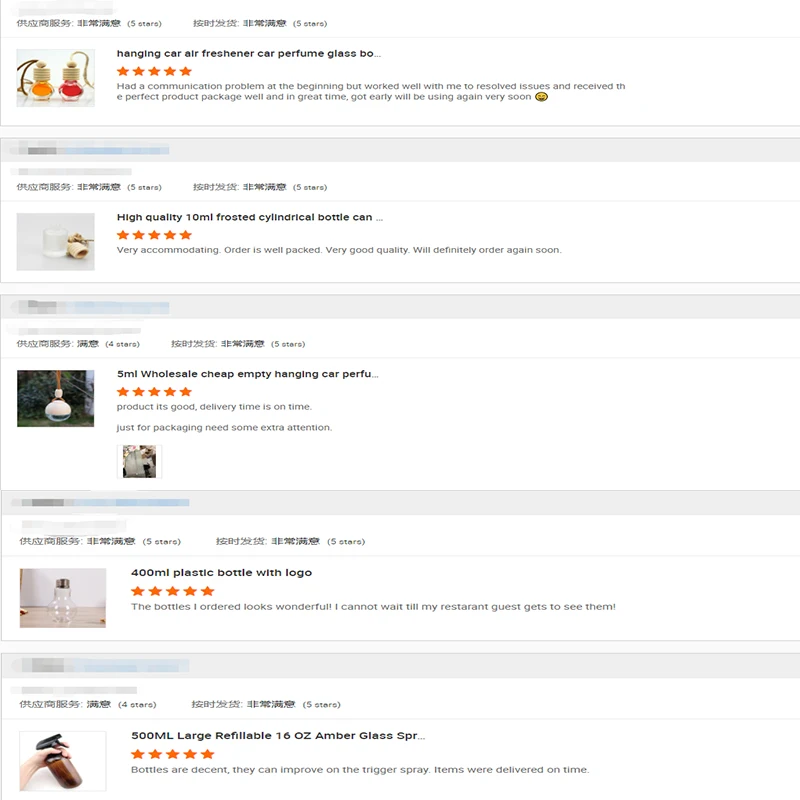The height and width of the screenshot is (800, 800).
Task: Open the hanging car air freshener product thumbnail
Action: pyautogui.click(x=56, y=78)
